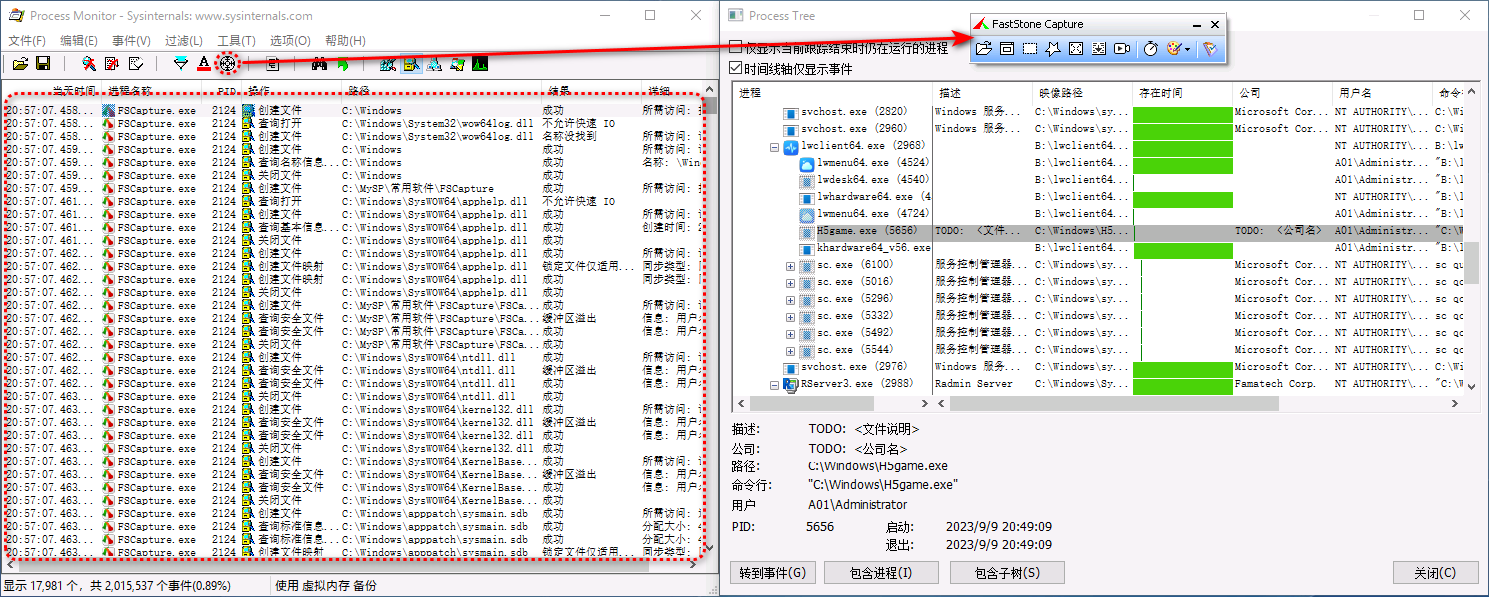Click the 包含进程(I) button
The height and width of the screenshot is (597, 1489).
[x=881, y=573]
